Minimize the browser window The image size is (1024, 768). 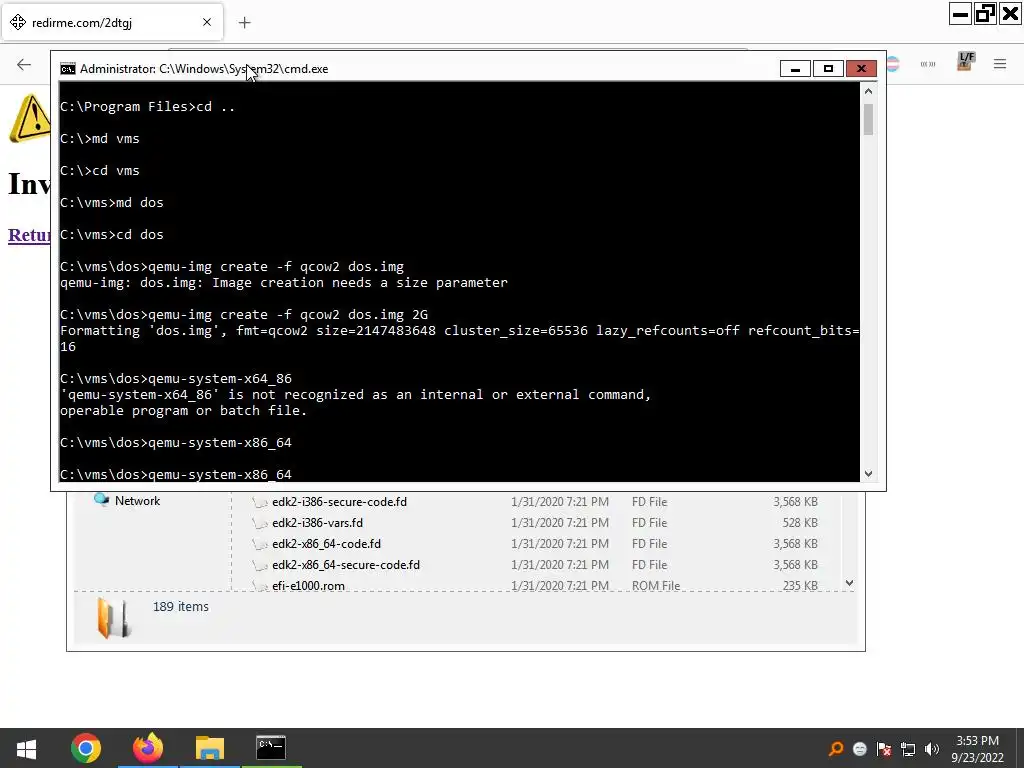point(960,14)
